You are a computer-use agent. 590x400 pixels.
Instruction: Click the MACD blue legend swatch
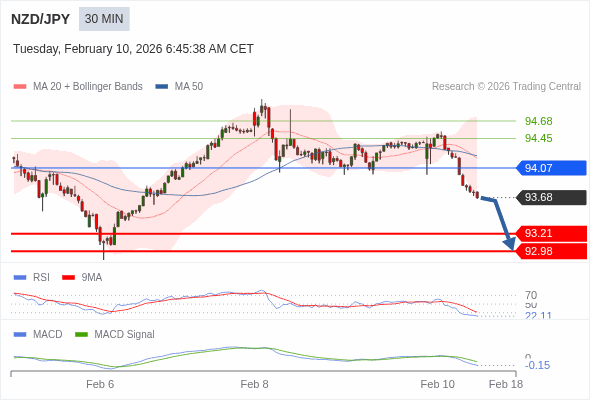(20, 335)
